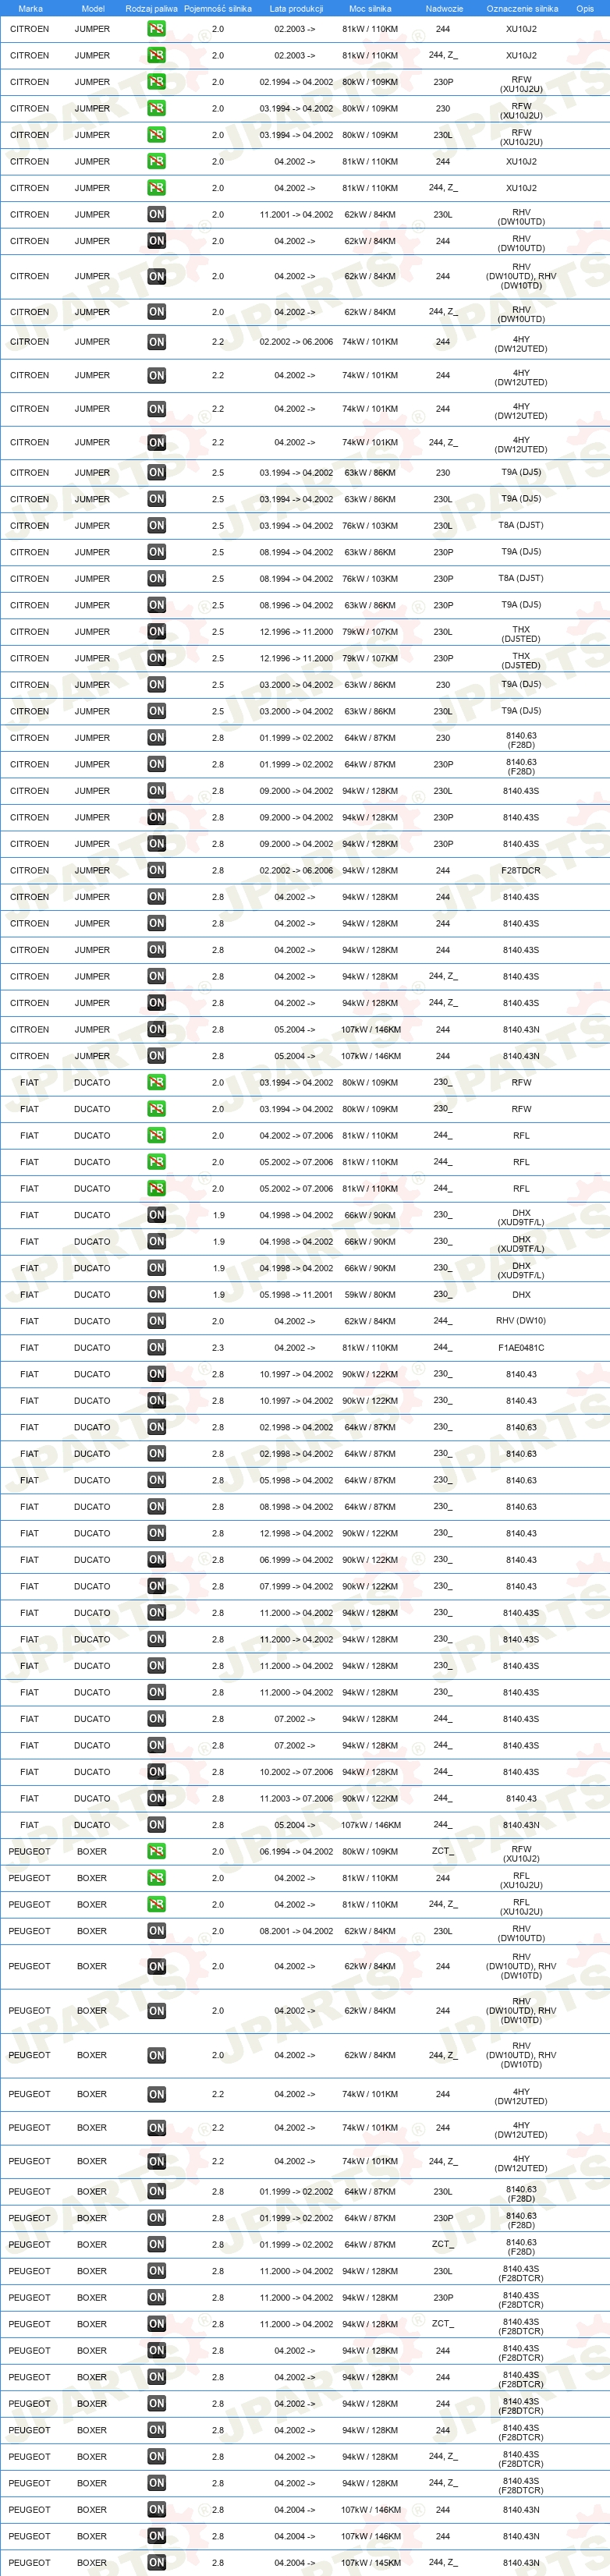The height and width of the screenshot is (2576, 610).
Task: Click diesel ON icon in Citroen 08.1996 T9A row
Action: 156,605
